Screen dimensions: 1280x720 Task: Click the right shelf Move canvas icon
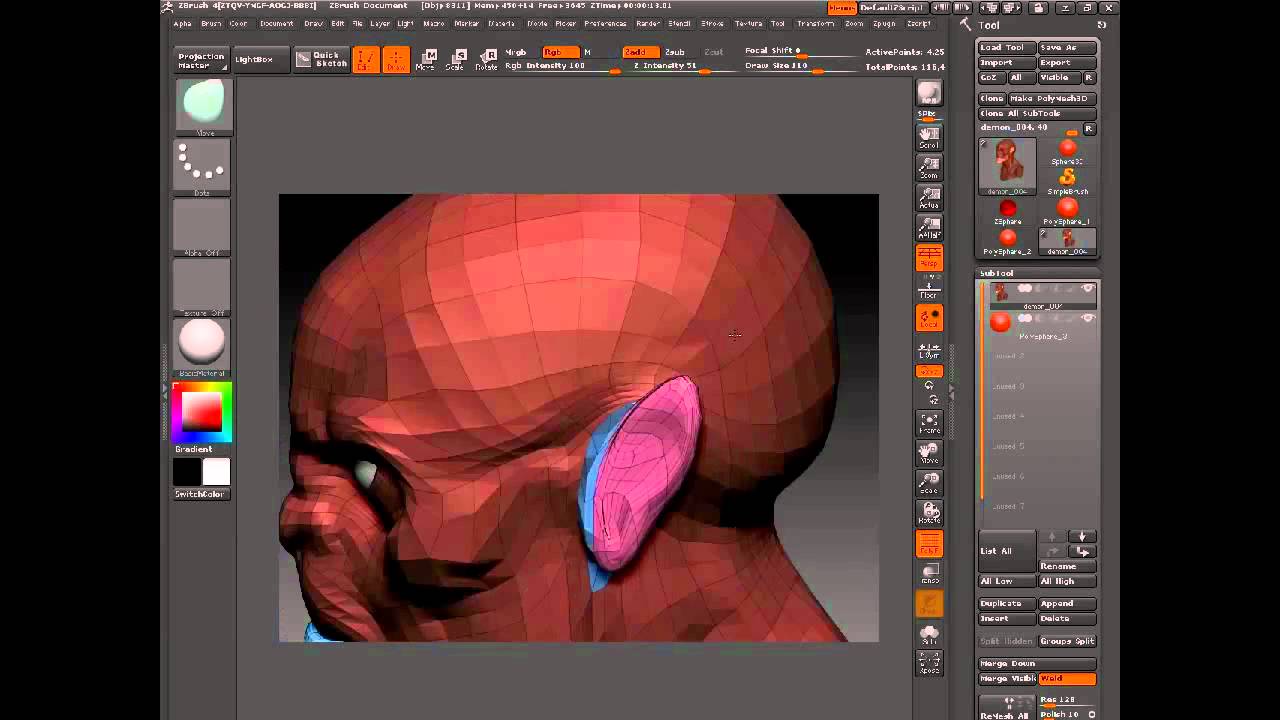click(x=929, y=453)
